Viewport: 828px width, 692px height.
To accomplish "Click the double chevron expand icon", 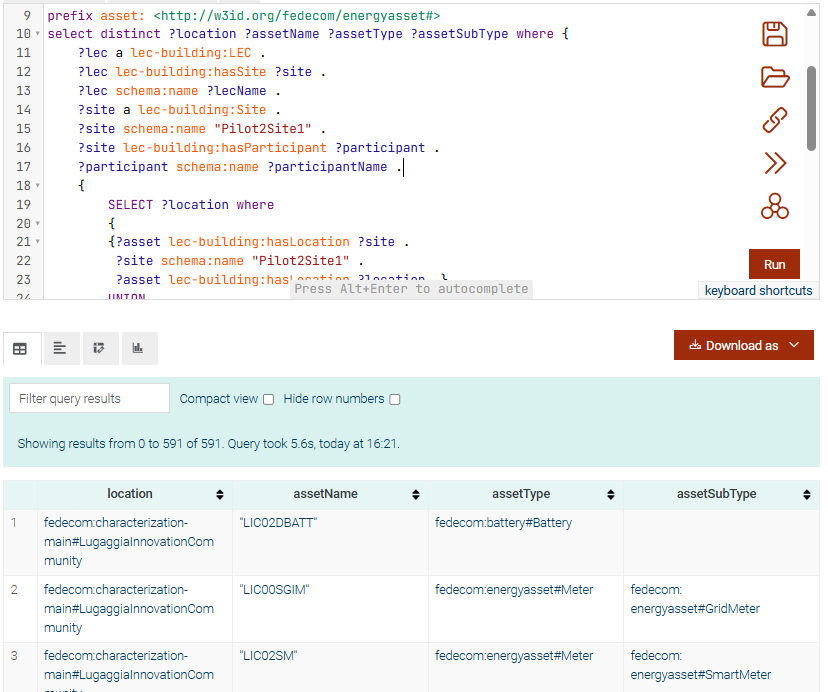I will [775, 163].
